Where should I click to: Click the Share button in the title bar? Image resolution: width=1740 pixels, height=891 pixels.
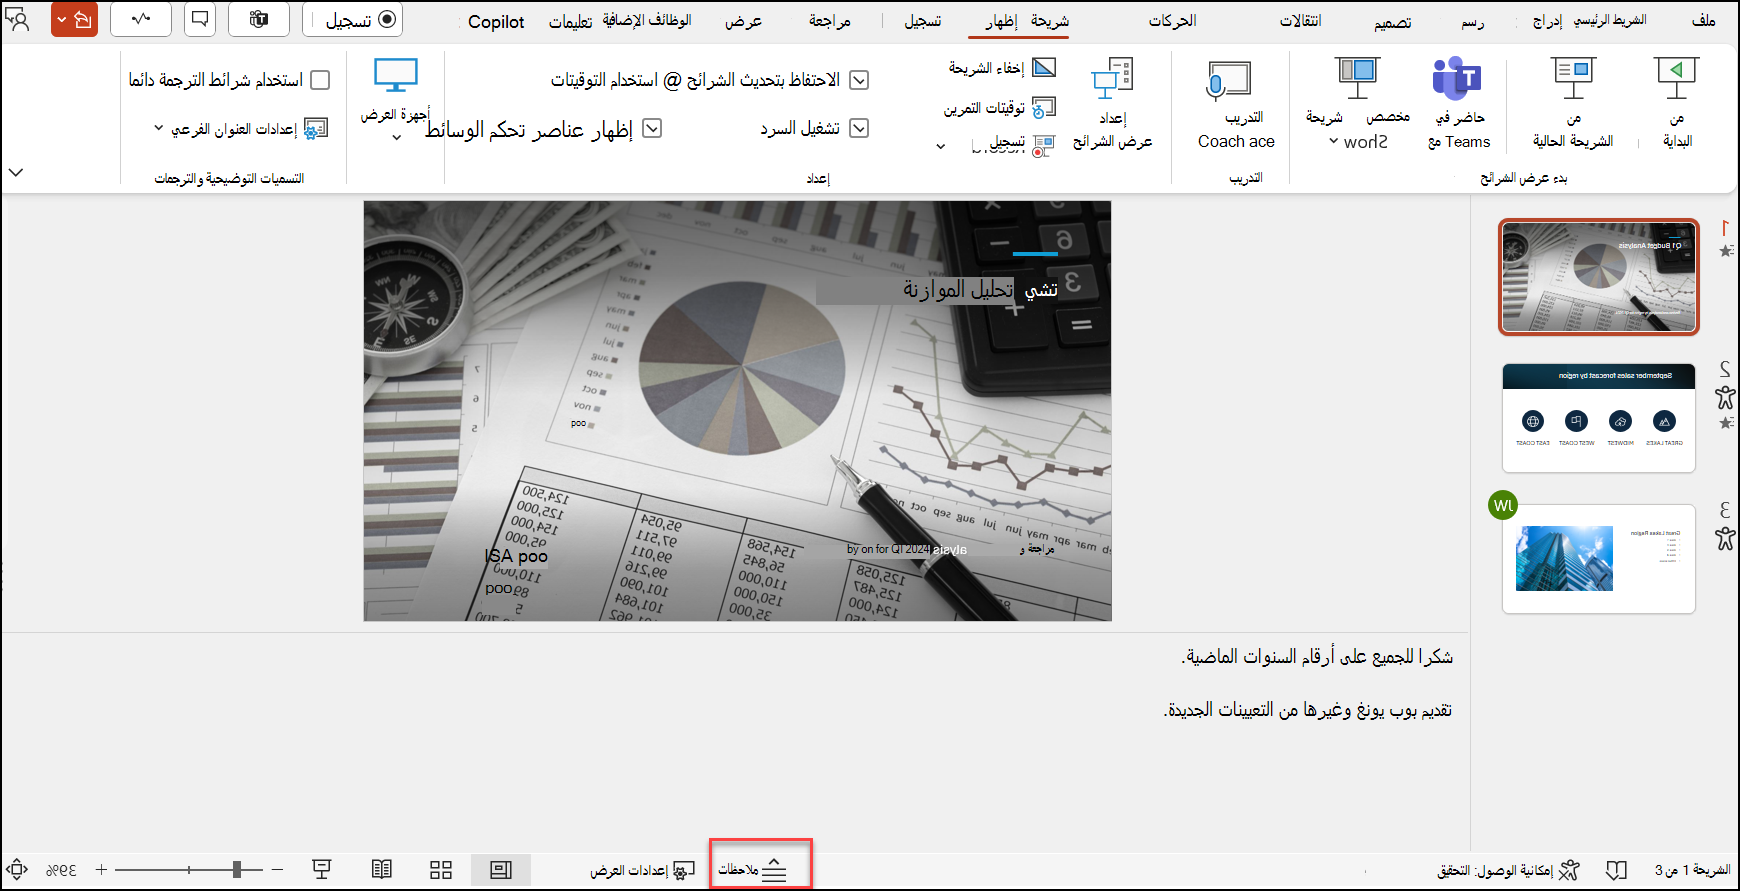pyautogui.click(x=84, y=20)
